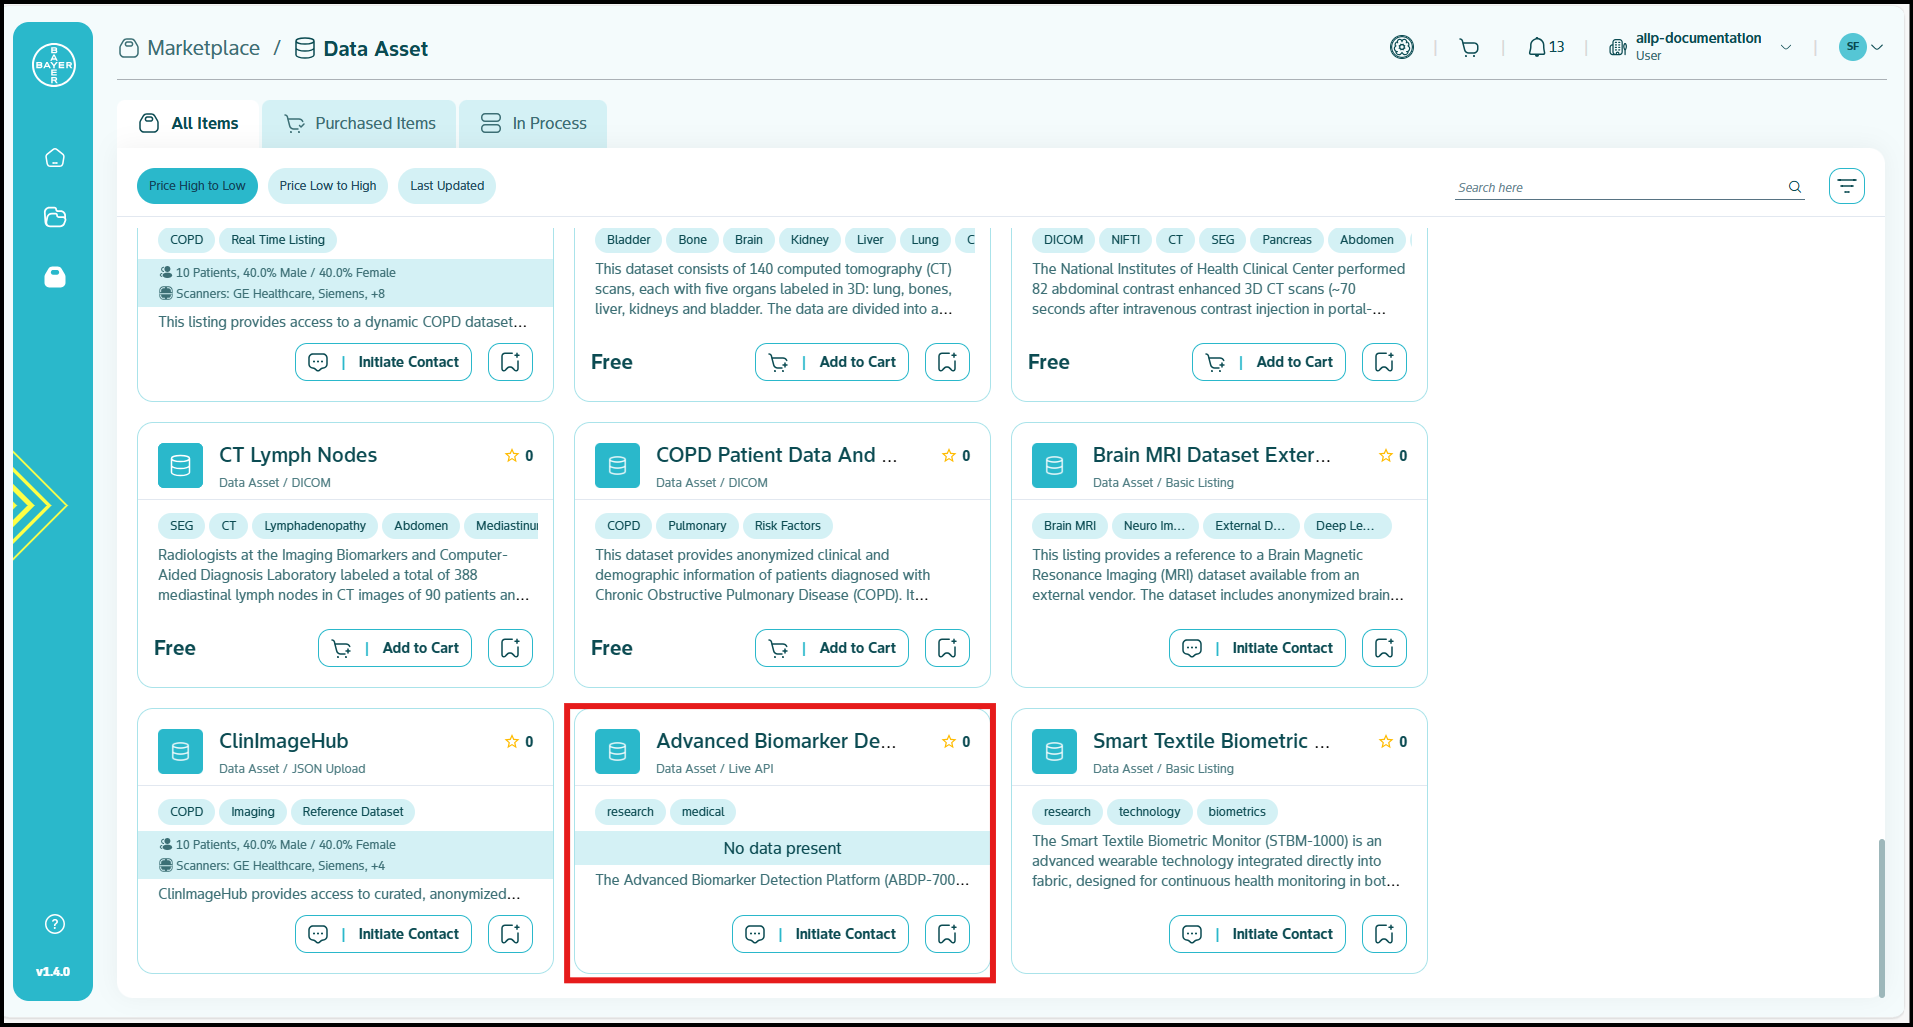Switch to the Purchased Items tab

pyautogui.click(x=360, y=124)
